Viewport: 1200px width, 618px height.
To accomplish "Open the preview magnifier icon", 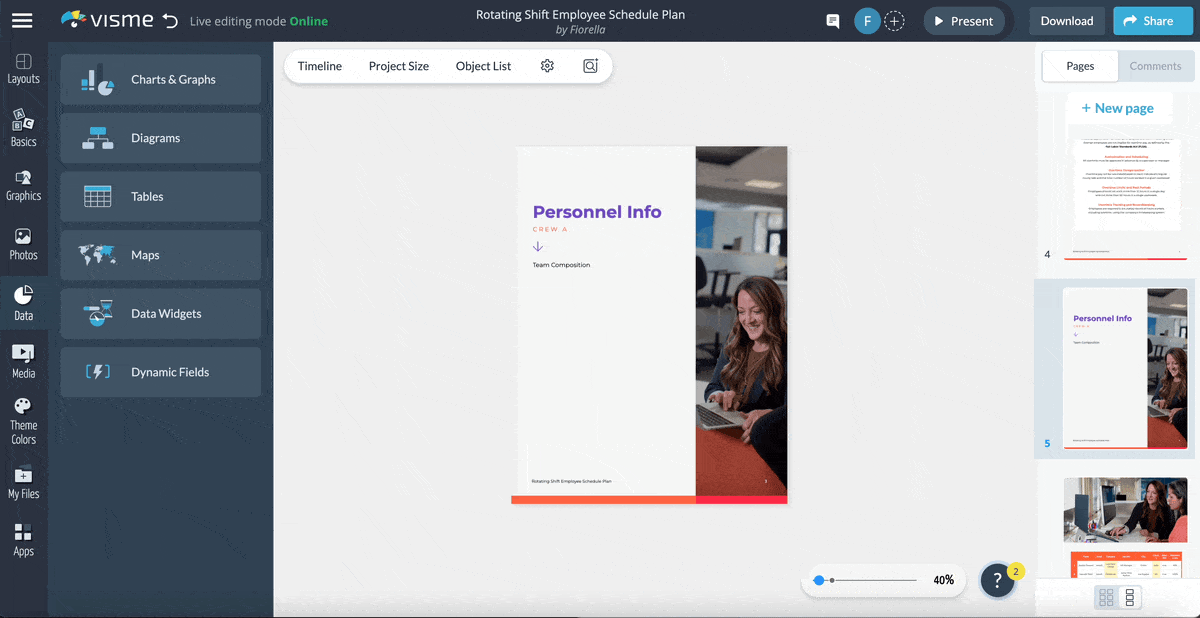I will click(590, 65).
